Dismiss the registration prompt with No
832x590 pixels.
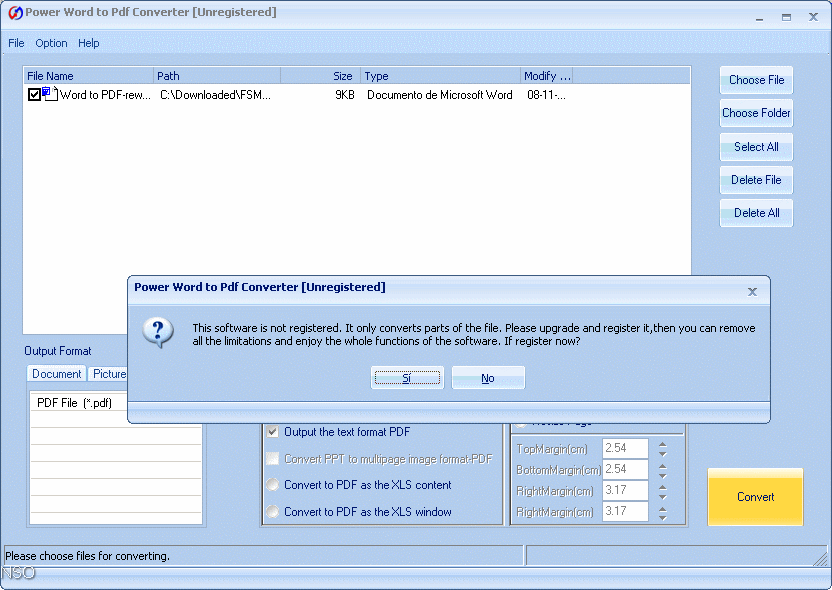coord(487,377)
